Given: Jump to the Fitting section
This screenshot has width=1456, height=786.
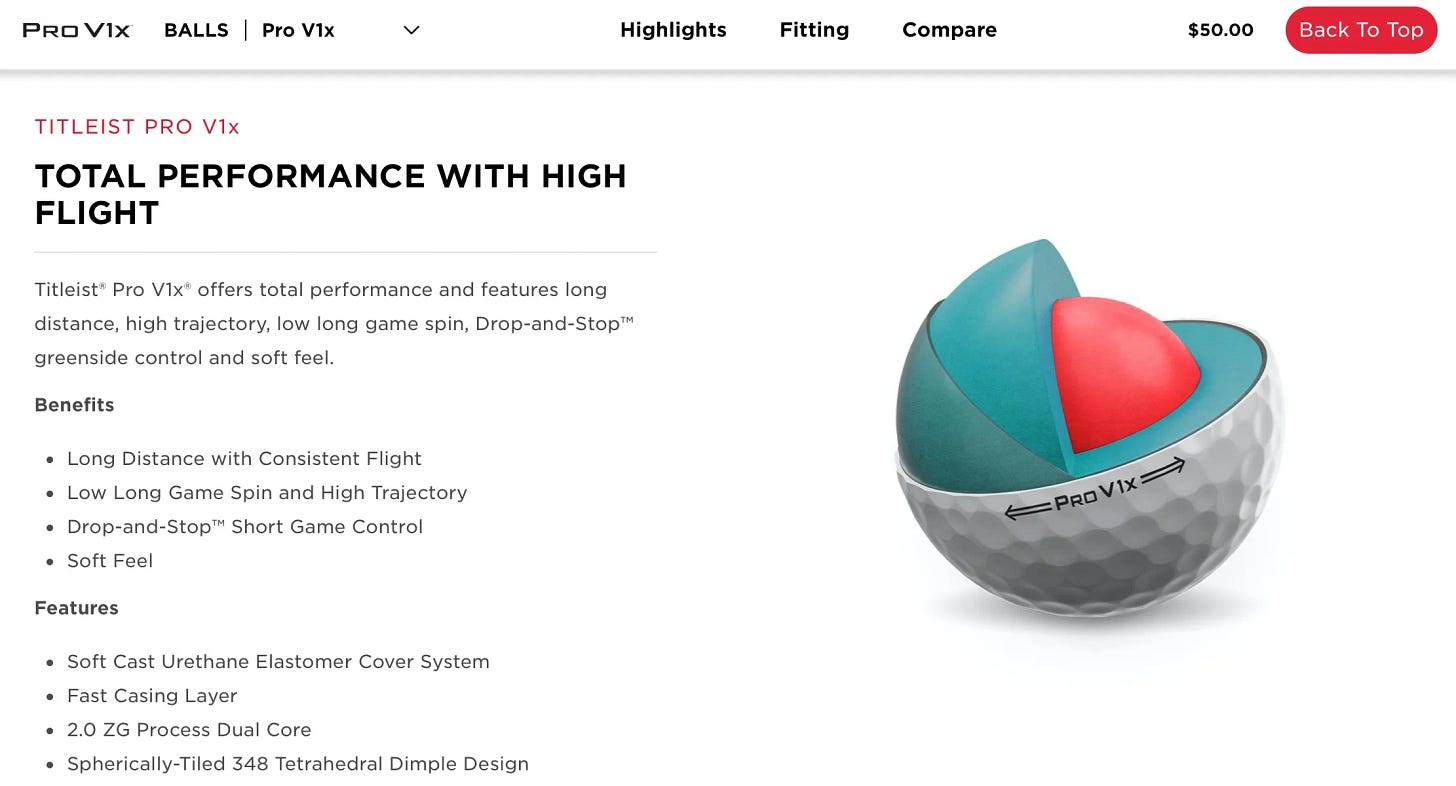Looking at the screenshot, I should tap(814, 30).
